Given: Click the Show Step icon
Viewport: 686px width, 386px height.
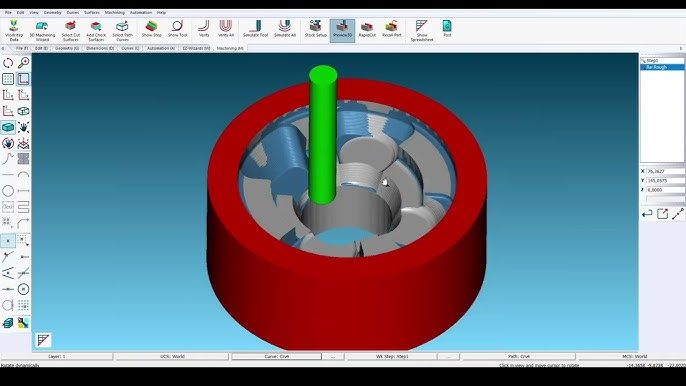Looking at the screenshot, I should tap(151, 28).
